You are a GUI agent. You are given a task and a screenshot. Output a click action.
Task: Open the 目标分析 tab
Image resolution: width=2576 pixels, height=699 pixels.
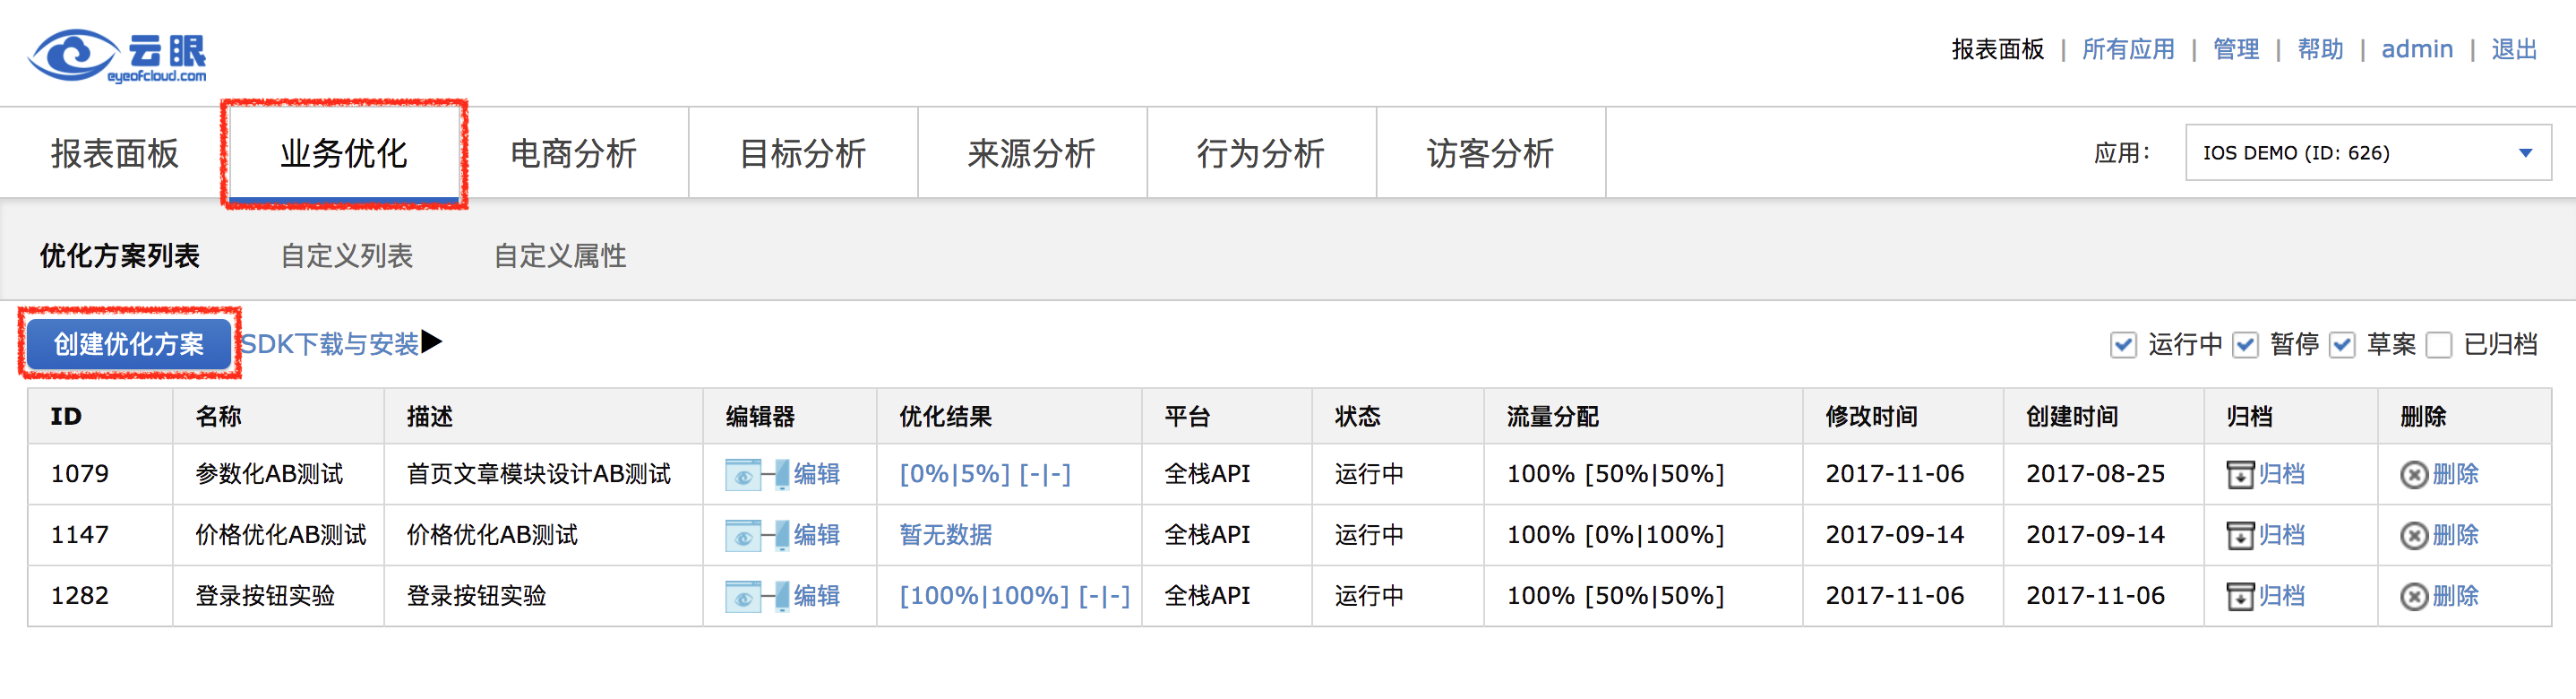point(803,153)
